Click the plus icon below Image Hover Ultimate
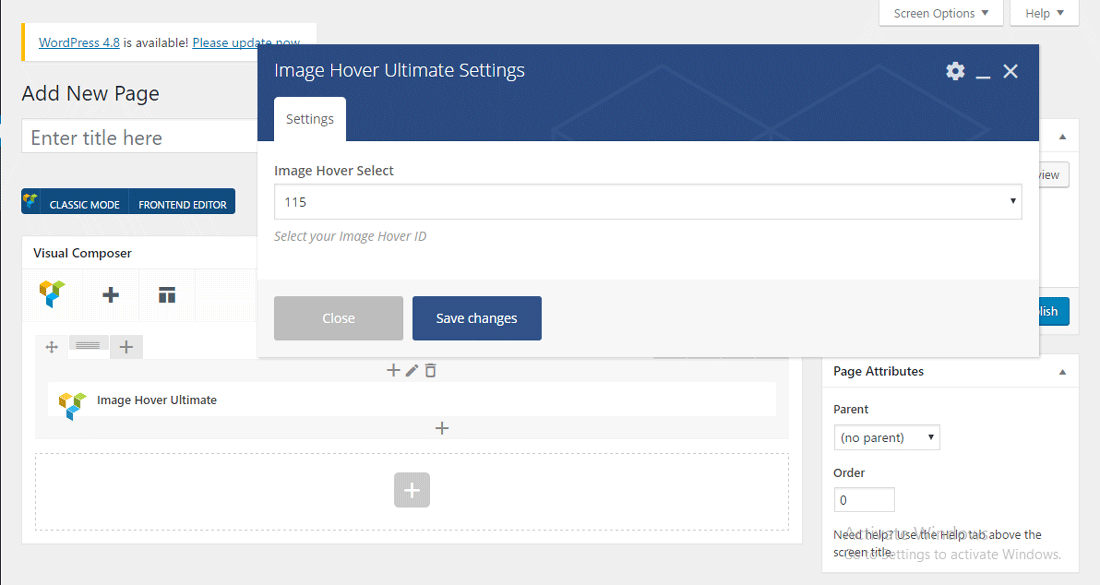 [442, 428]
